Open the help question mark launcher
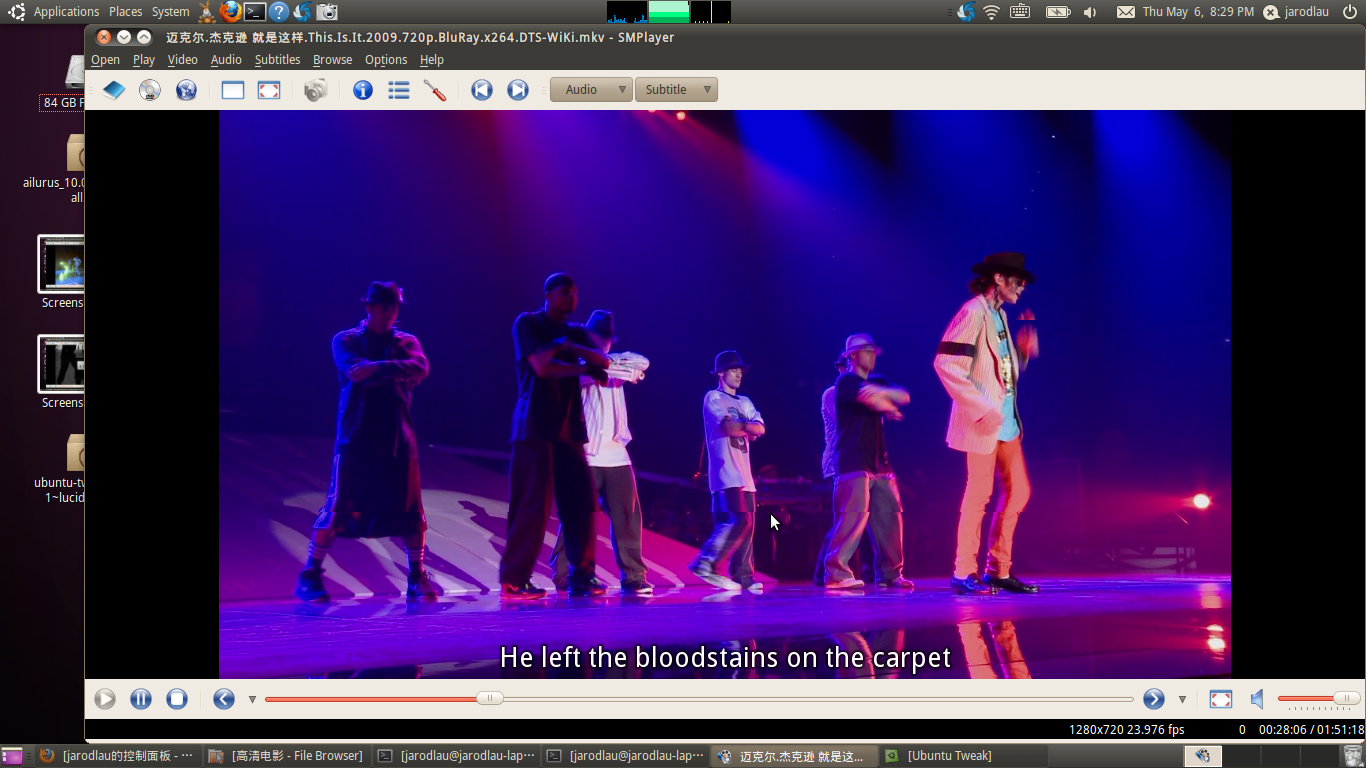 point(279,12)
